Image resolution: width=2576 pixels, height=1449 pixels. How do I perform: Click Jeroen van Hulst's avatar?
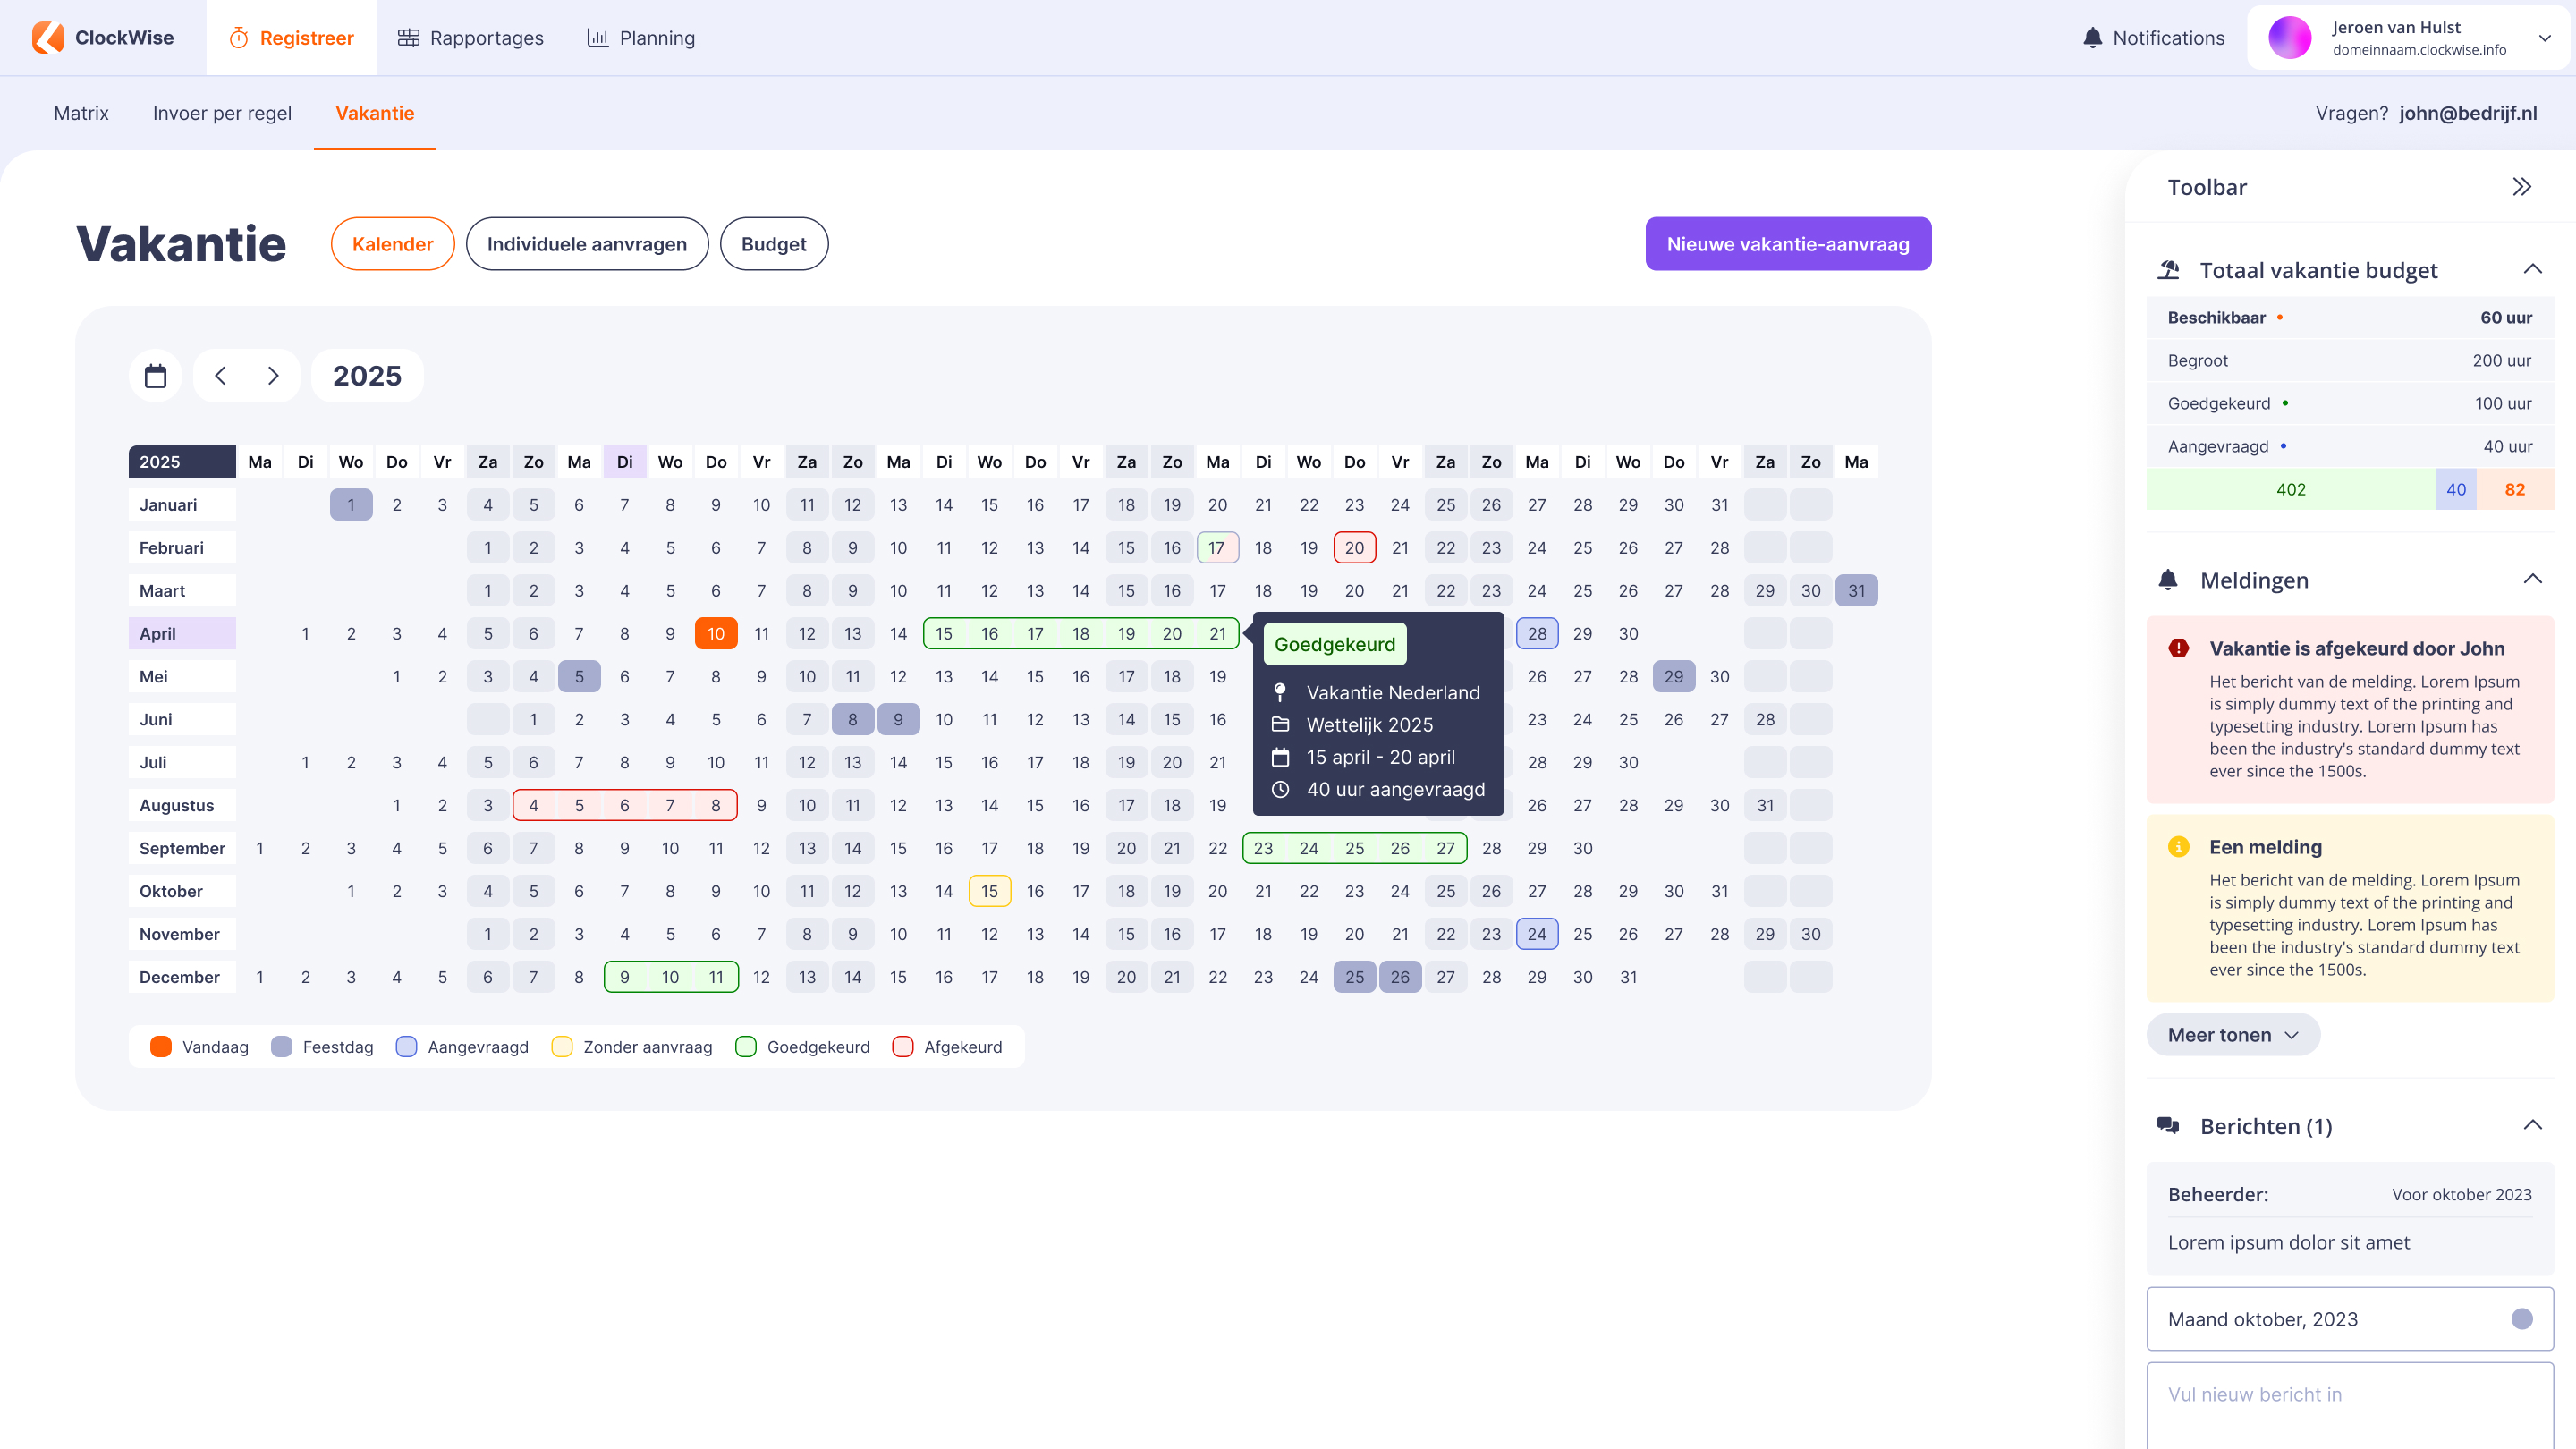pos(2289,38)
